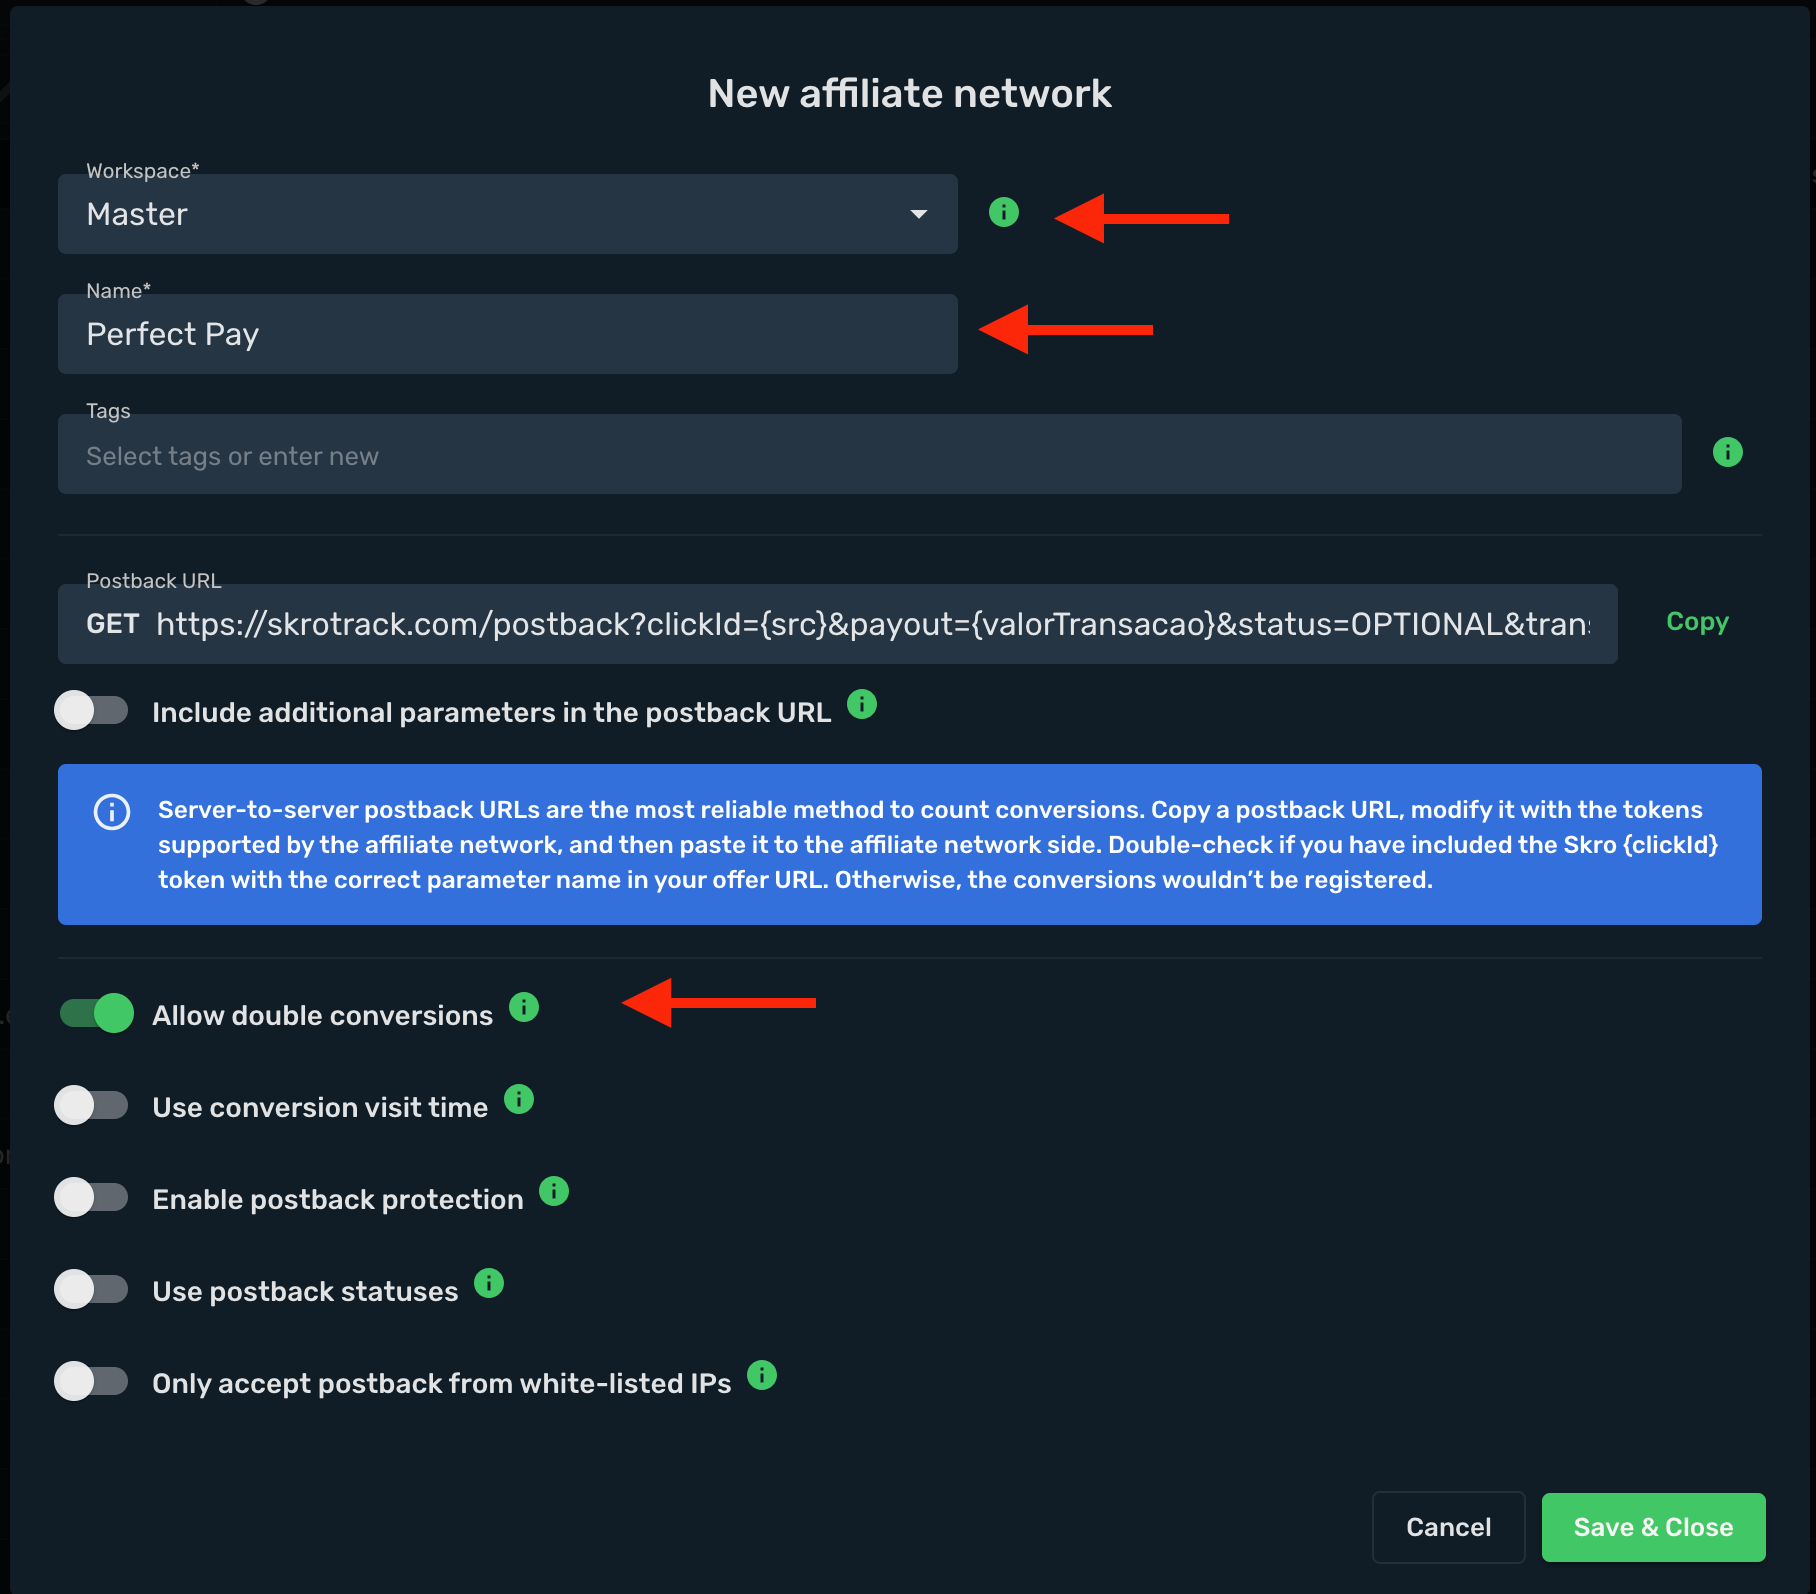Click info icon beside Use postback statuses
Viewport: 1816px width, 1594px height.
pos(488,1283)
